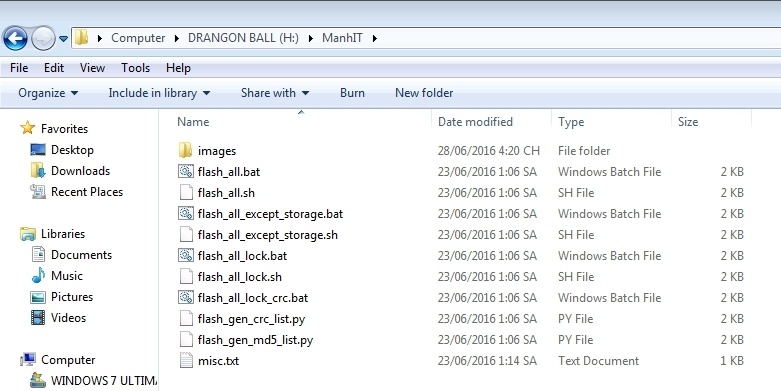The height and width of the screenshot is (391, 781).
Task: Click the Desktop icon in Favorites
Action: tap(38, 149)
